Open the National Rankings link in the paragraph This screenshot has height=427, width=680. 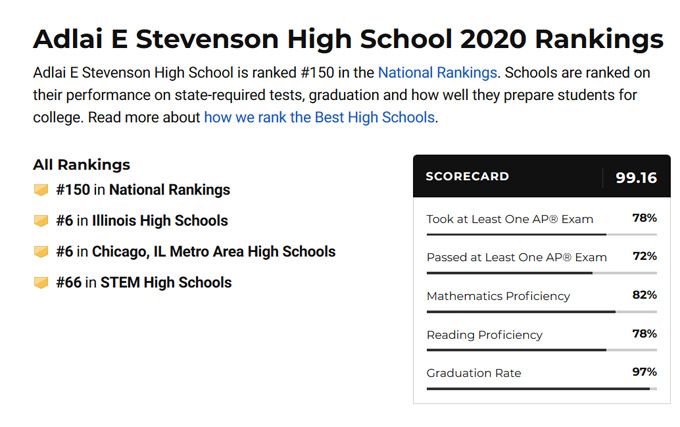(437, 72)
